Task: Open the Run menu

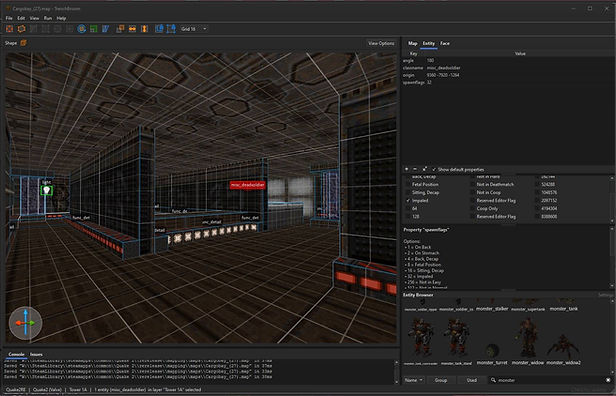Action: 48,18
